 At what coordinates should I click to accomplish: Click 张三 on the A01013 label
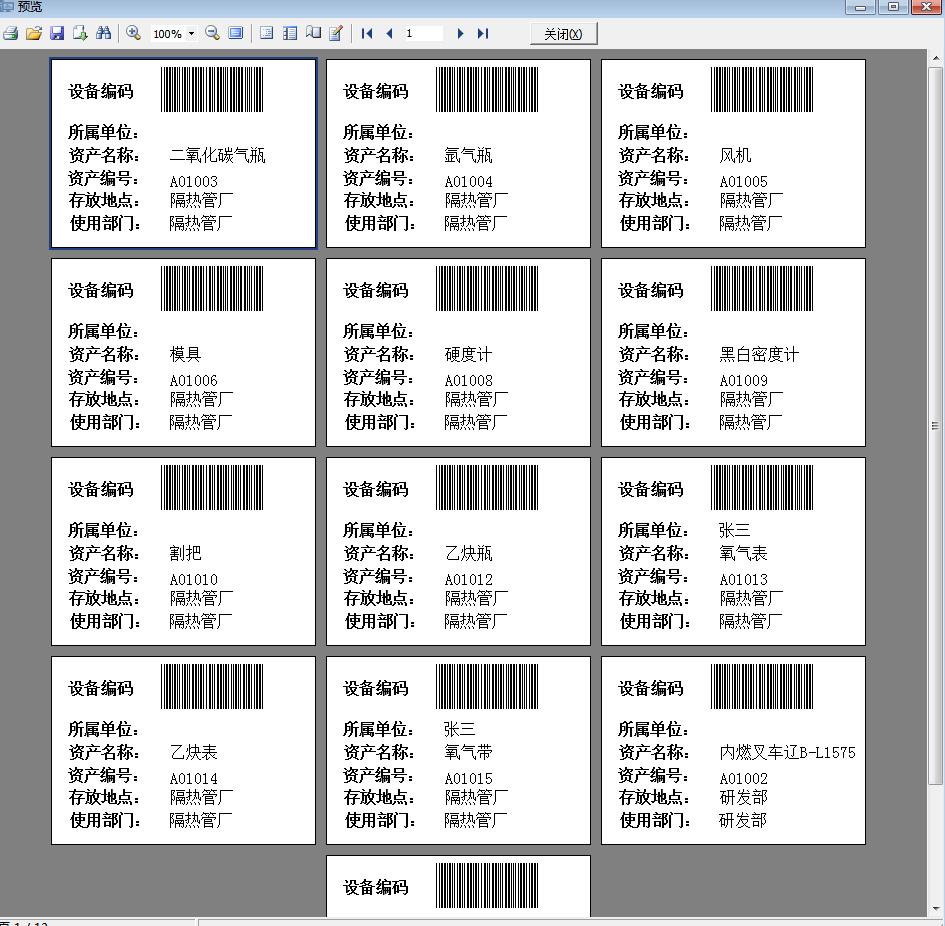click(x=735, y=530)
